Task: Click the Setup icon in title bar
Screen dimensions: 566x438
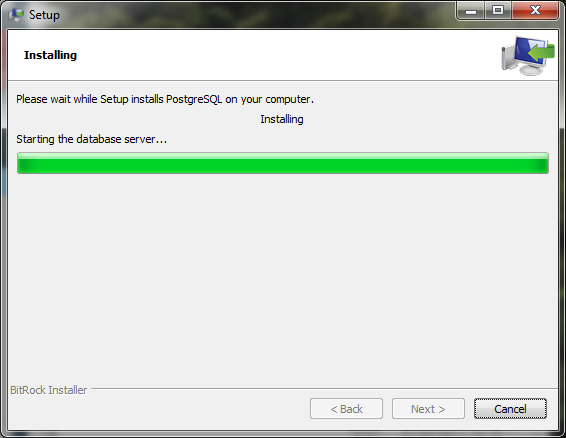Action: coord(16,15)
